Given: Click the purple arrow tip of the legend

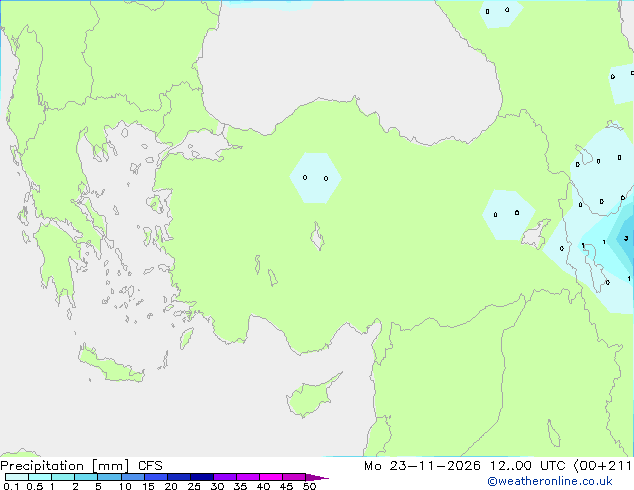Looking at the screenshot, I should (317, 477).
